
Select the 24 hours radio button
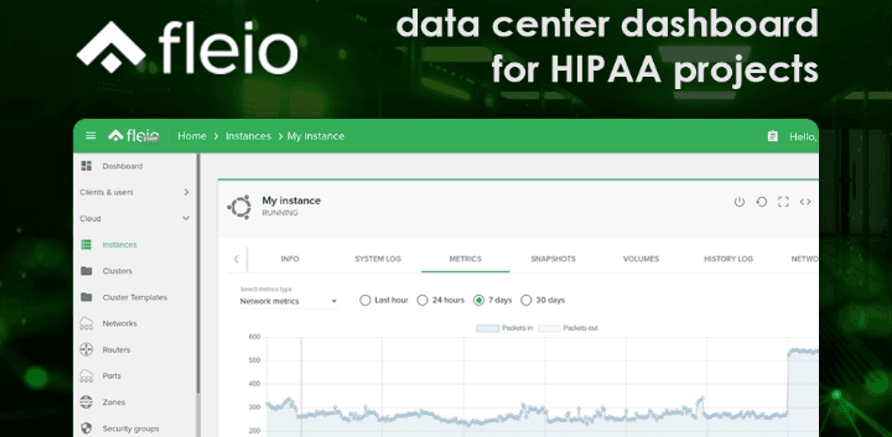[422, 300]
